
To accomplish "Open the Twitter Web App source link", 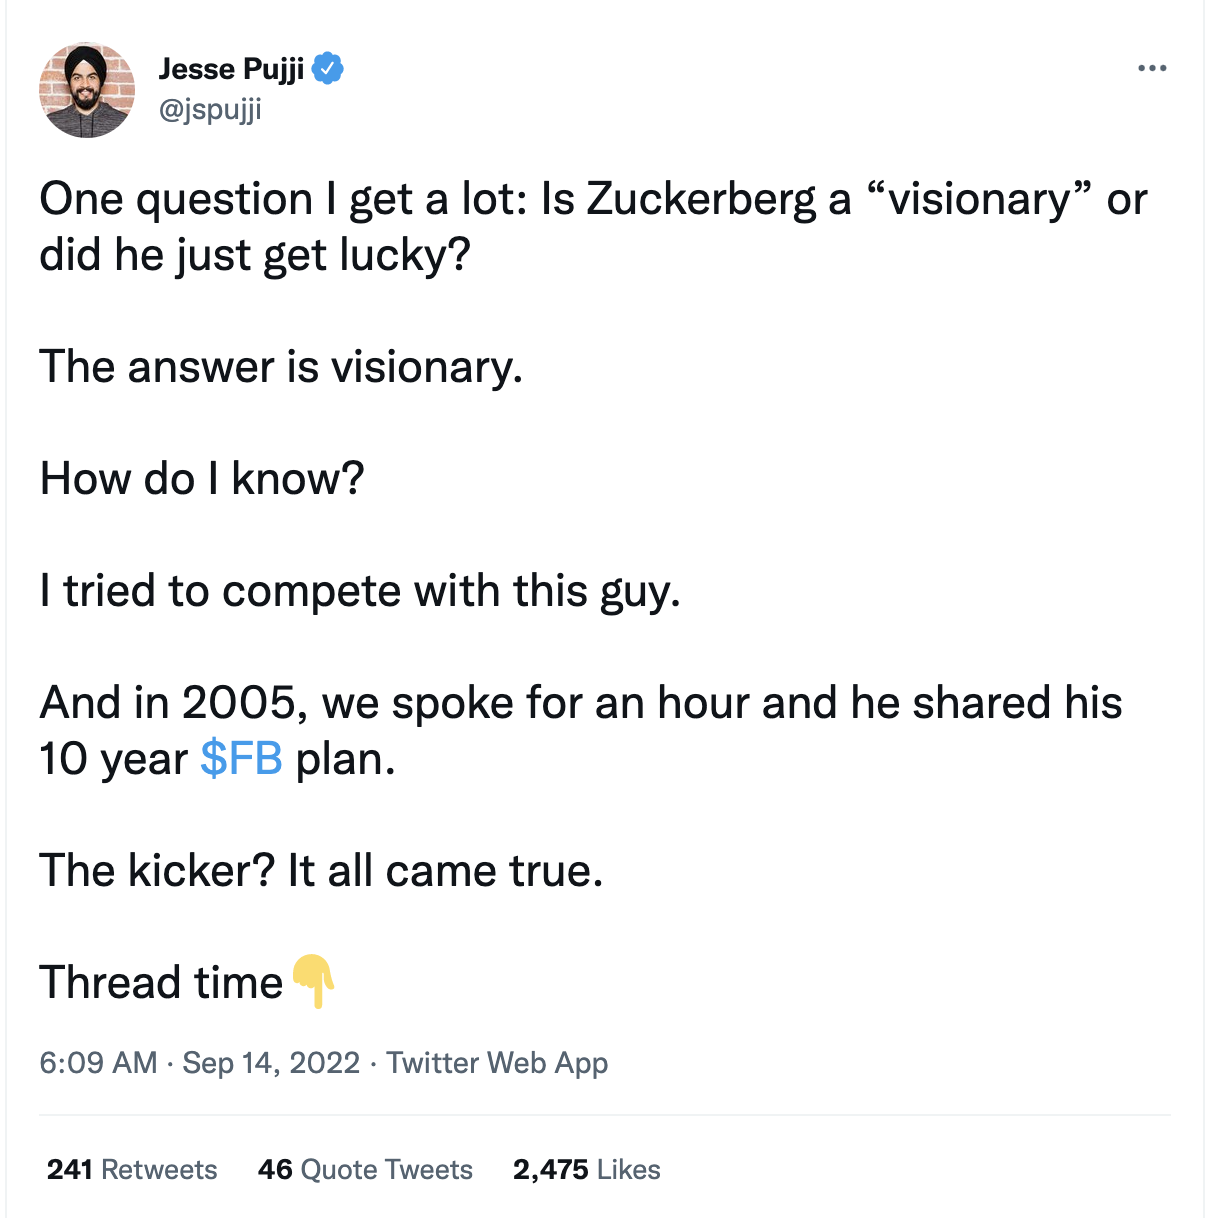I will pyautogui.click(x=497, y=1062).
